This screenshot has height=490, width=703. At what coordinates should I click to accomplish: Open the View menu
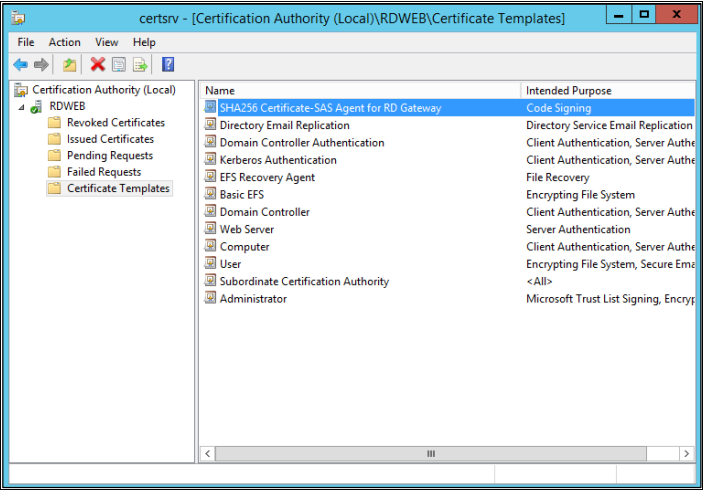click(107, 42)
